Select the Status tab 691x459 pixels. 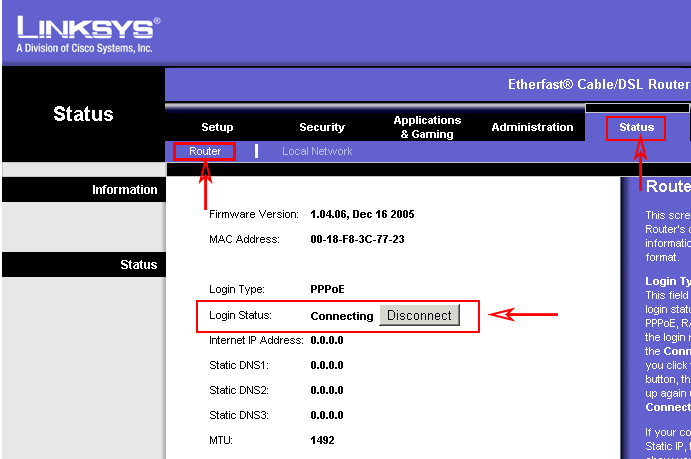pyautogui.click(x=636, y=127)
